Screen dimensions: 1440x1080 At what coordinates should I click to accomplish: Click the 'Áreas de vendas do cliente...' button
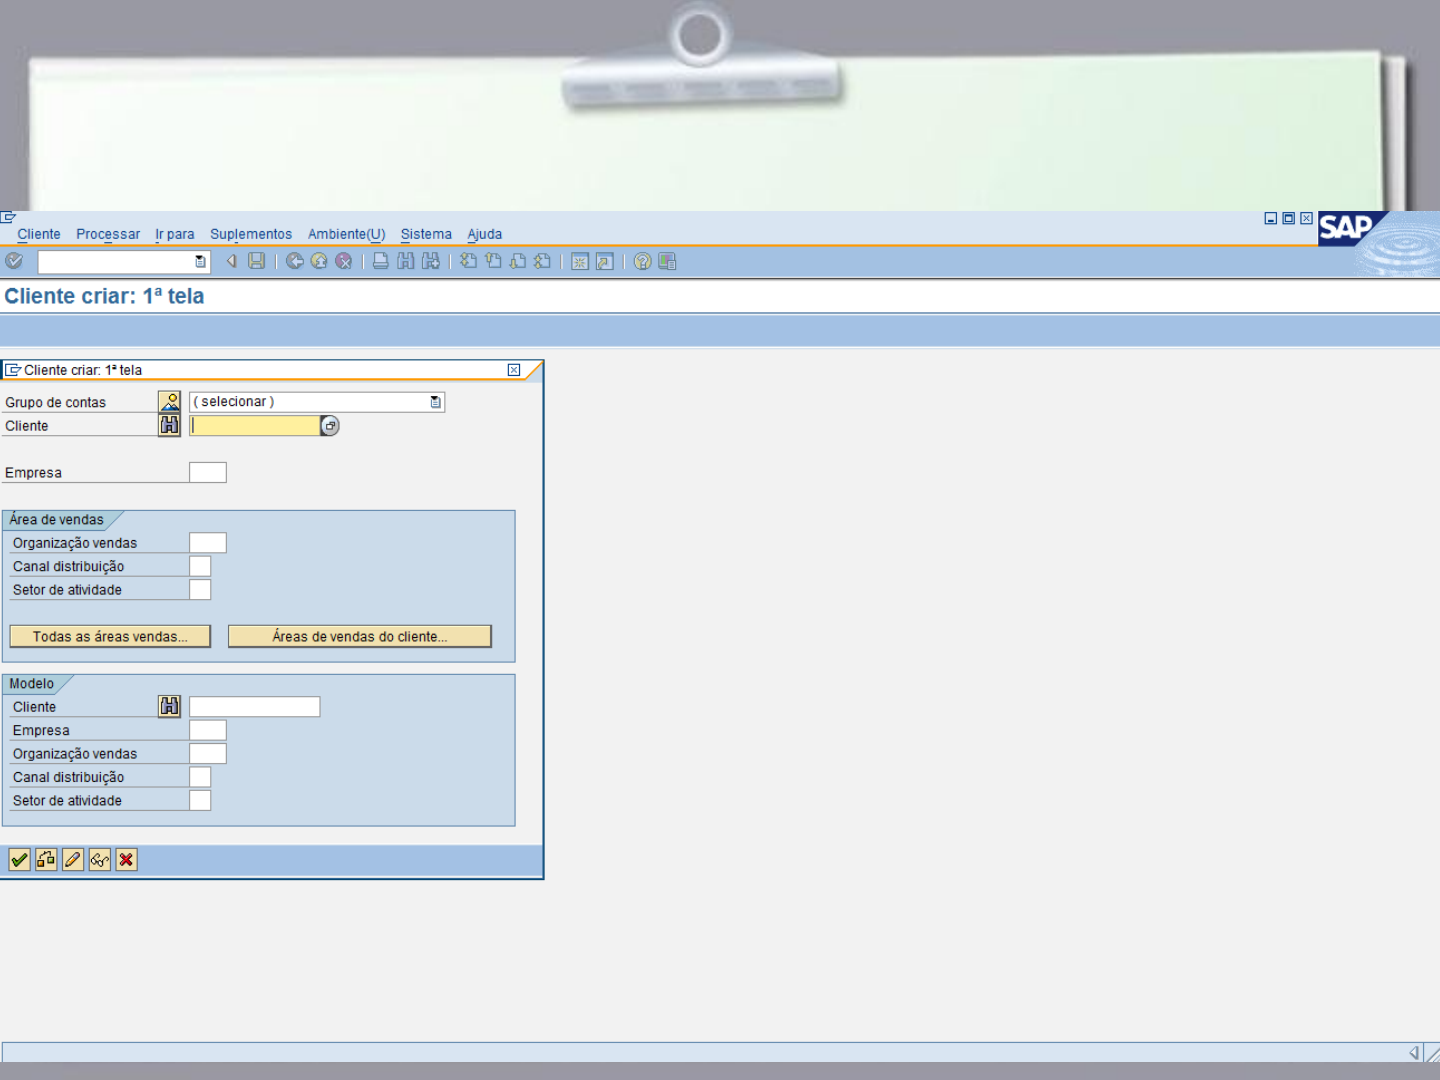coord(360,636)
